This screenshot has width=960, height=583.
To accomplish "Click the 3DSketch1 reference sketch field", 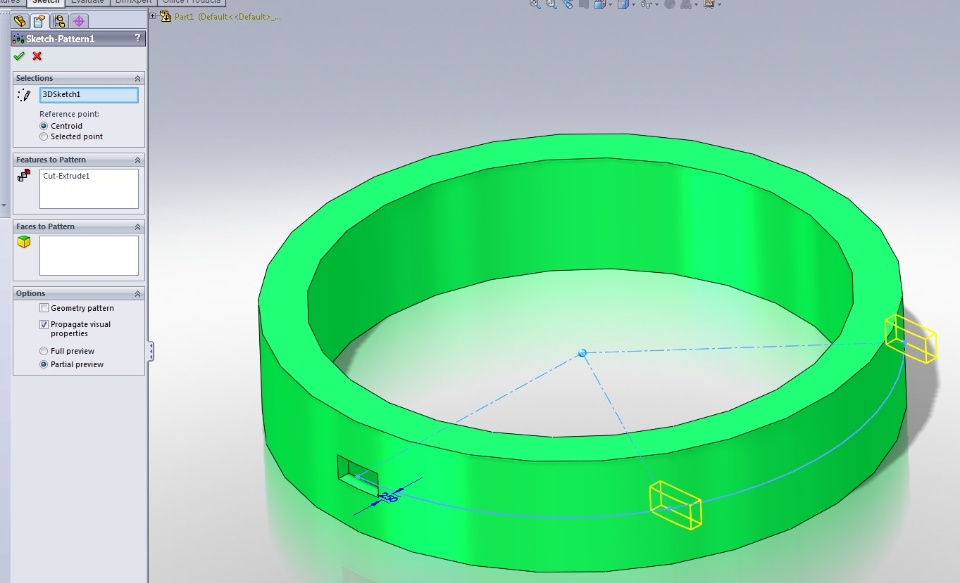I will [x=89, y=94].
